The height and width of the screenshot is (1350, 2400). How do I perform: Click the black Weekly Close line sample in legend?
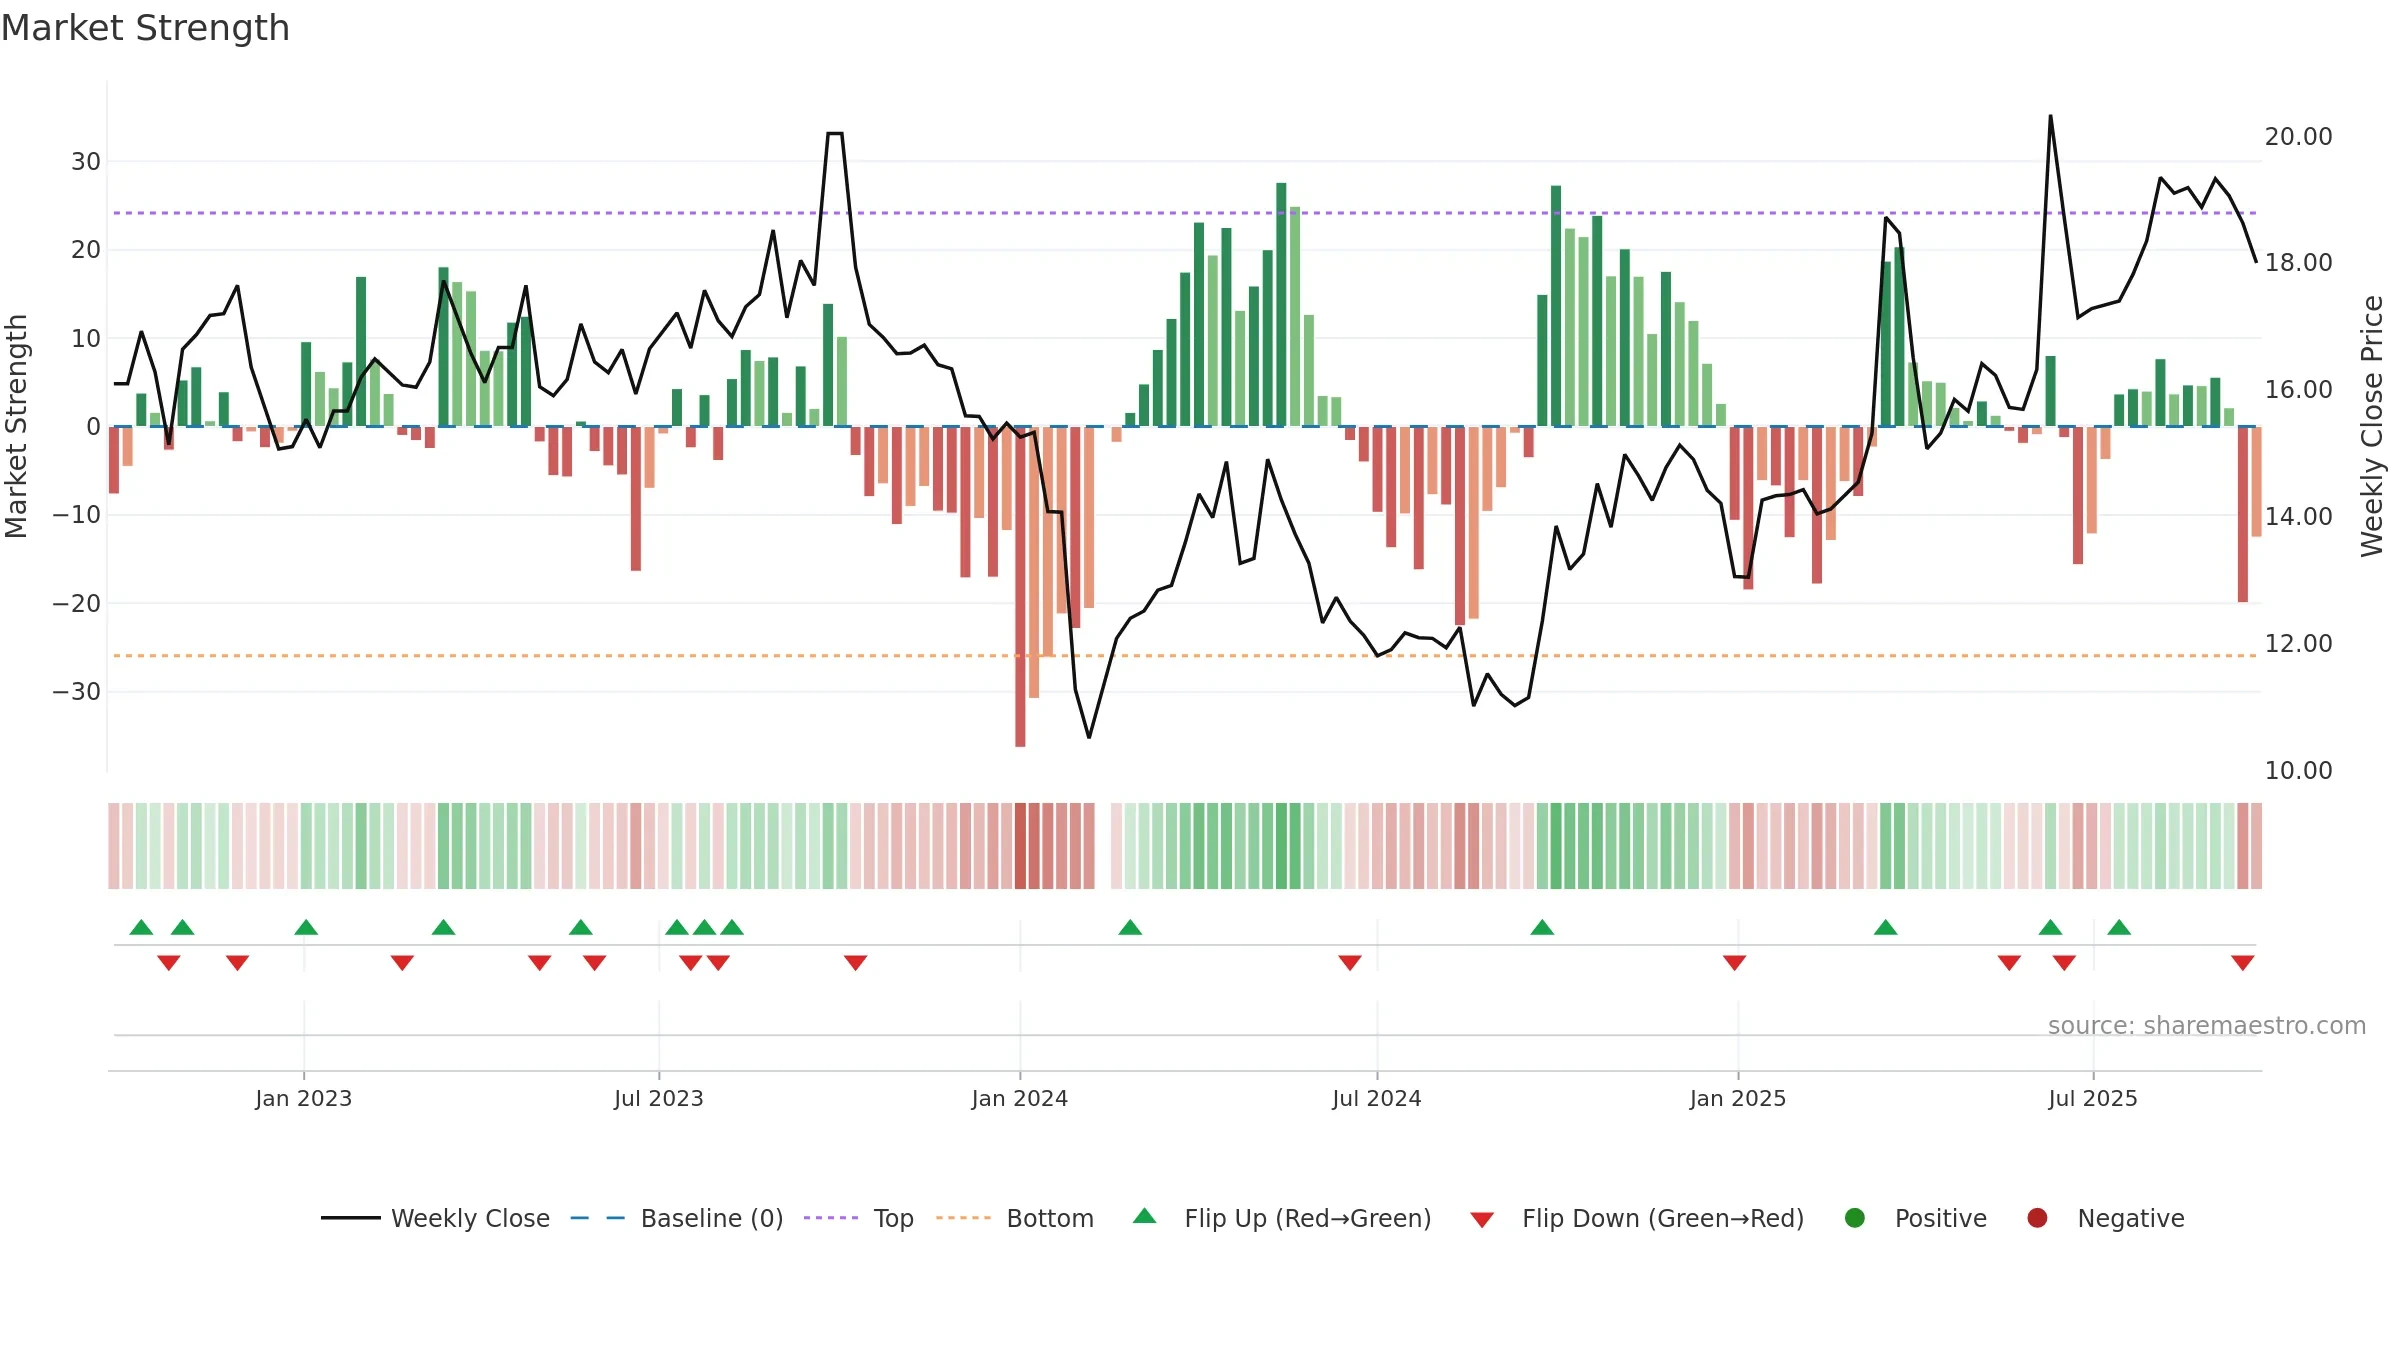[x=351, y=1218]
